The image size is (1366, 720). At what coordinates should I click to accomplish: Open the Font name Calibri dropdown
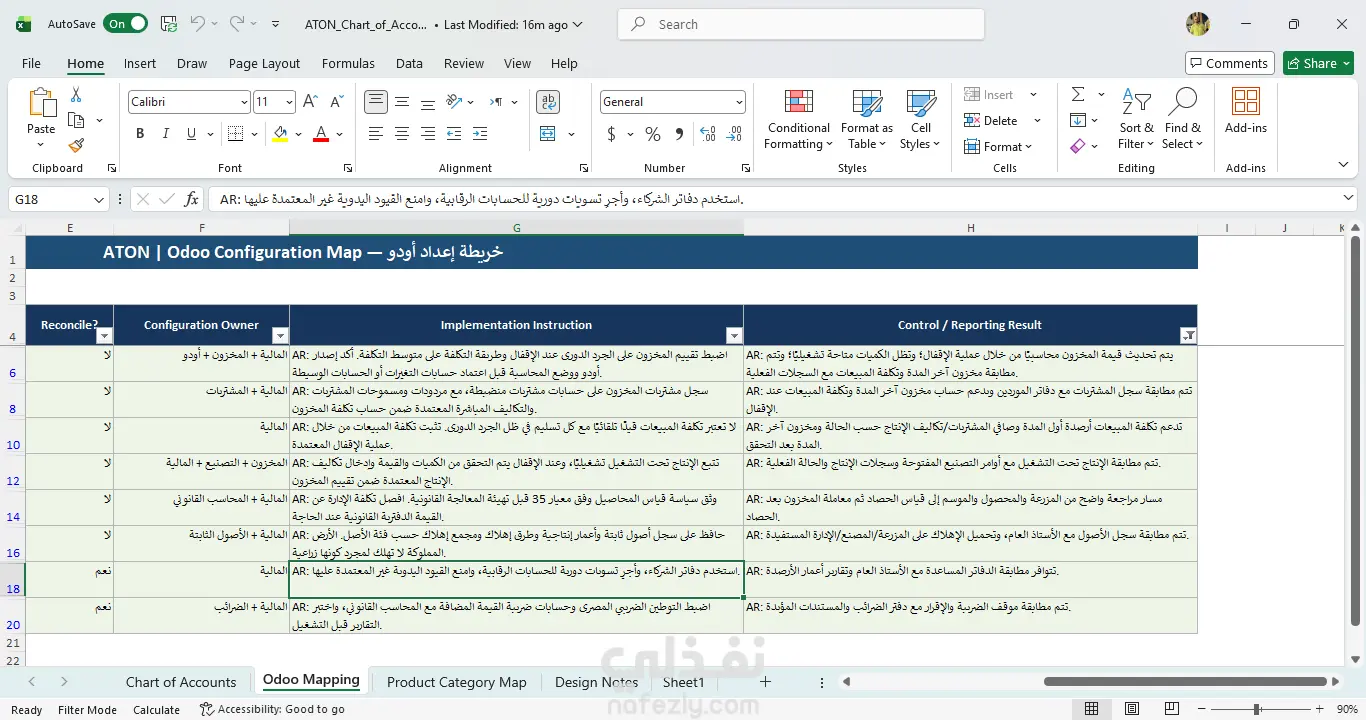pos(244,102)
